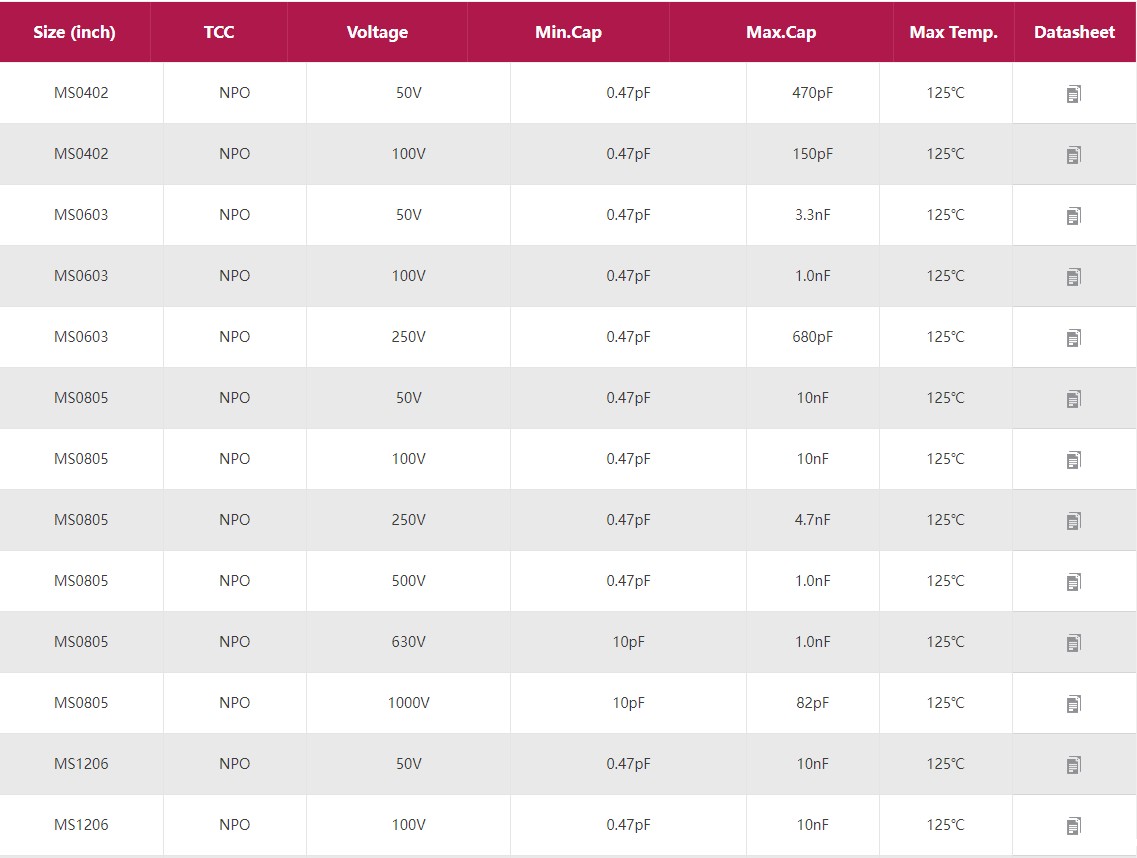Screen dimensions: 1137x858
Task: Open datasheet for MS0805 630V row
Action: pyautogui.click(x=1073, y=643)
